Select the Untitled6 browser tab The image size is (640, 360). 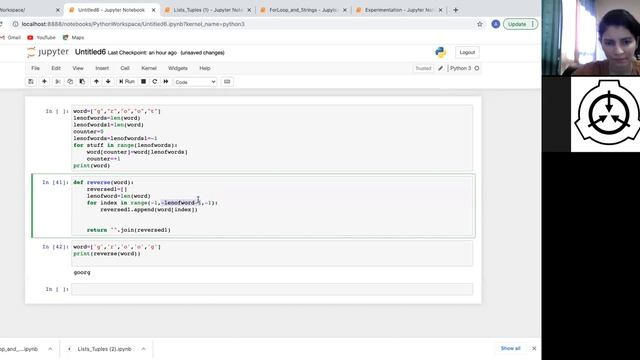(111, 10)
